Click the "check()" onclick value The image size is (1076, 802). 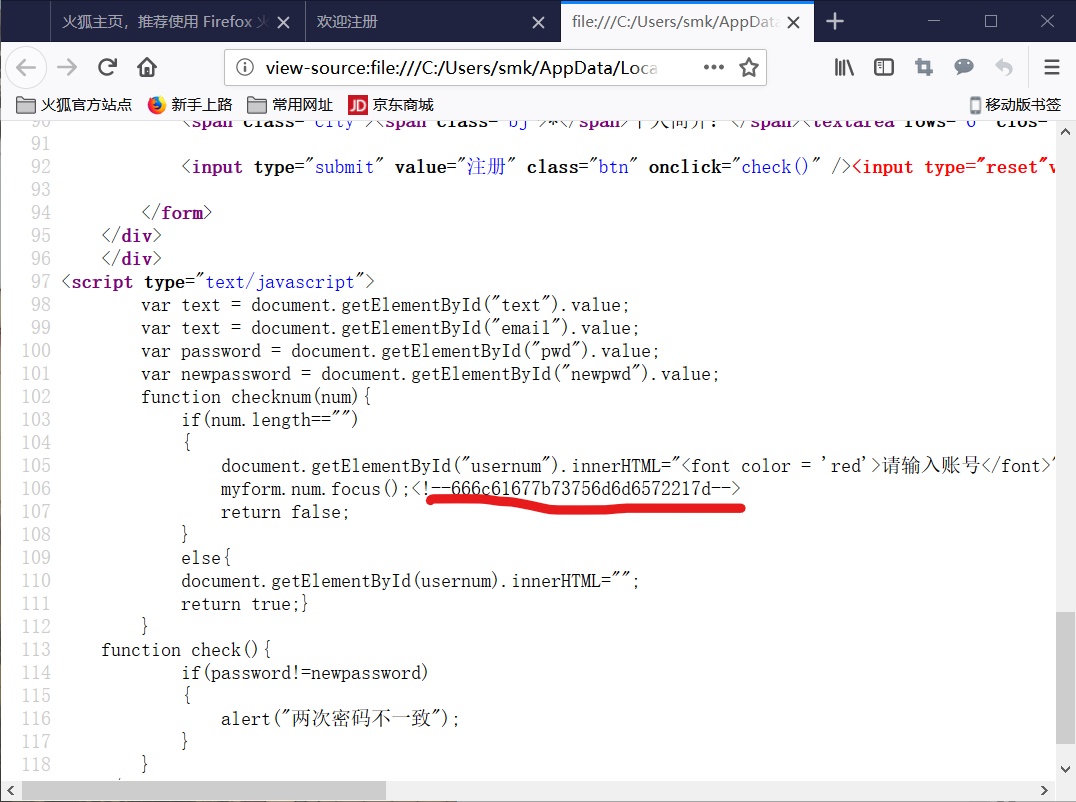pyautogui.click(x=775, y=167)
